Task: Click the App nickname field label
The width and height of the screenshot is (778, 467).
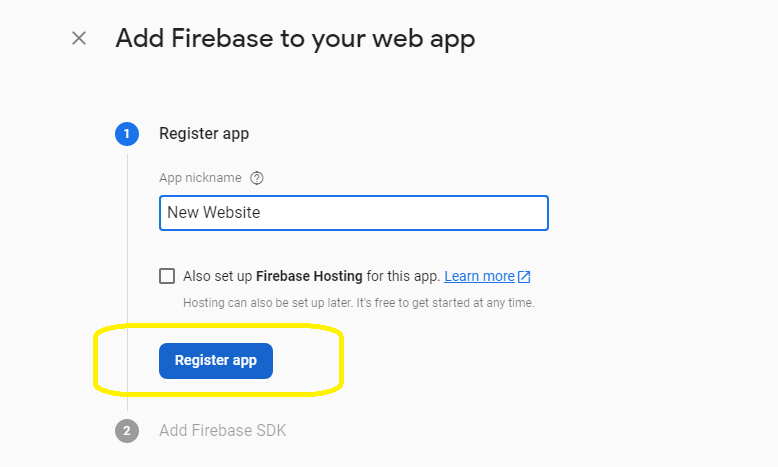Action: 200,178
